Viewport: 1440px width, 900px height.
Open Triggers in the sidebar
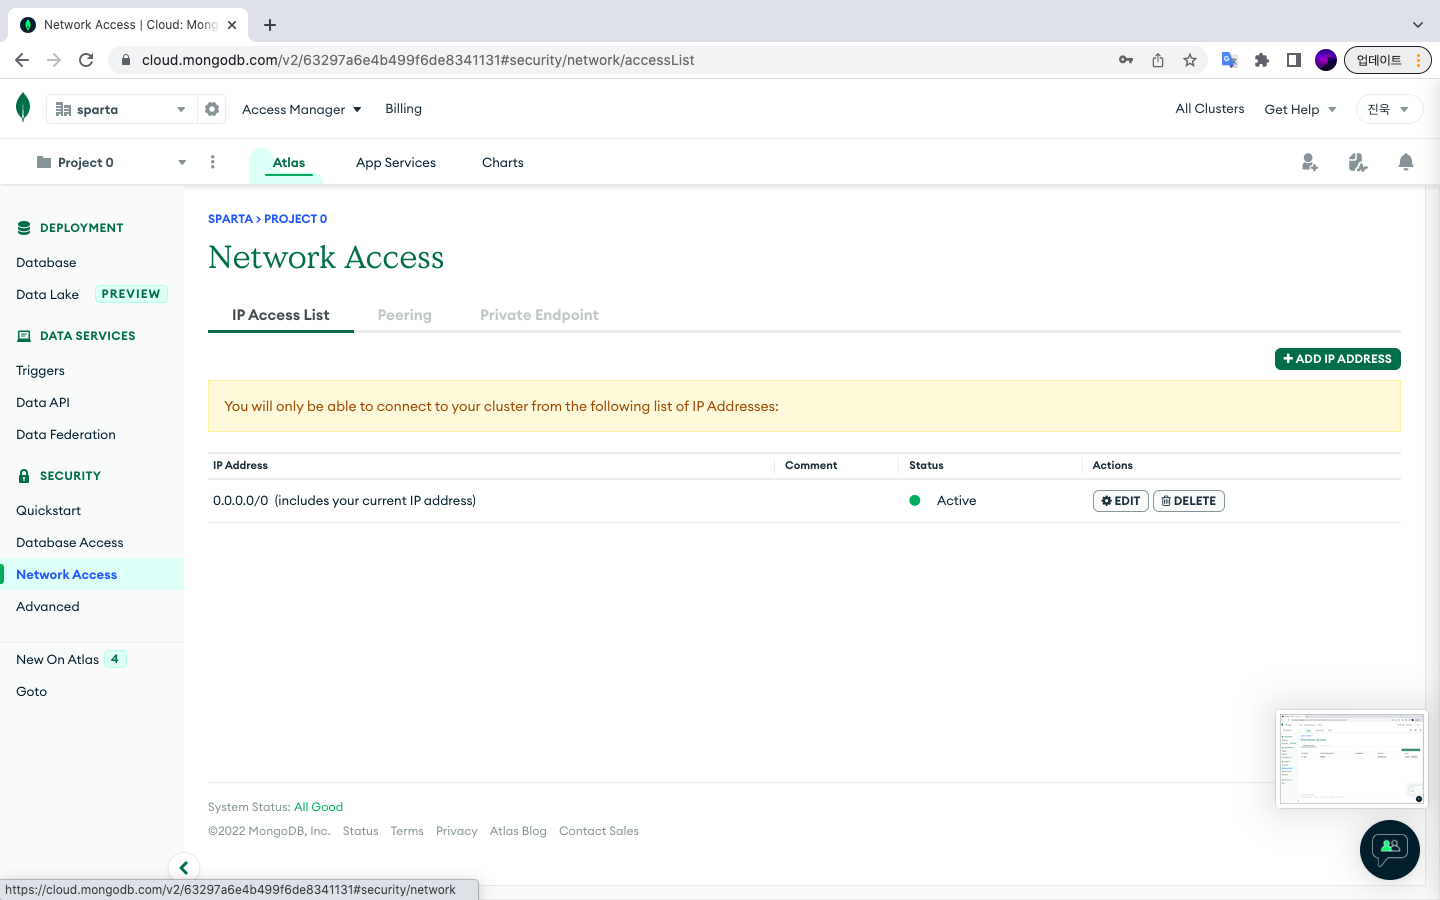pyautogui.click(x=40, y=370)
